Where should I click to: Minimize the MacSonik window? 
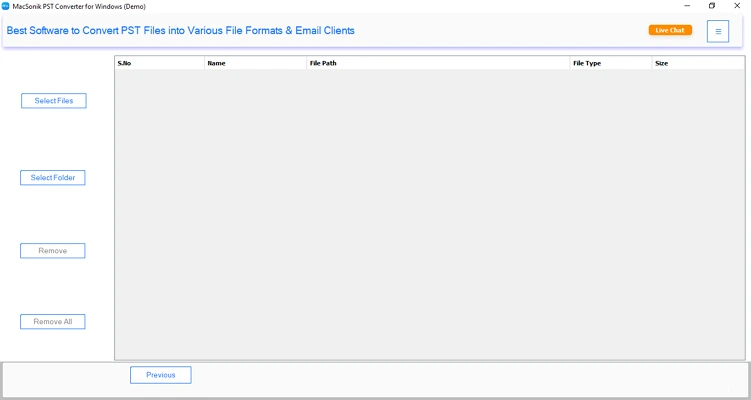point(687,6)
